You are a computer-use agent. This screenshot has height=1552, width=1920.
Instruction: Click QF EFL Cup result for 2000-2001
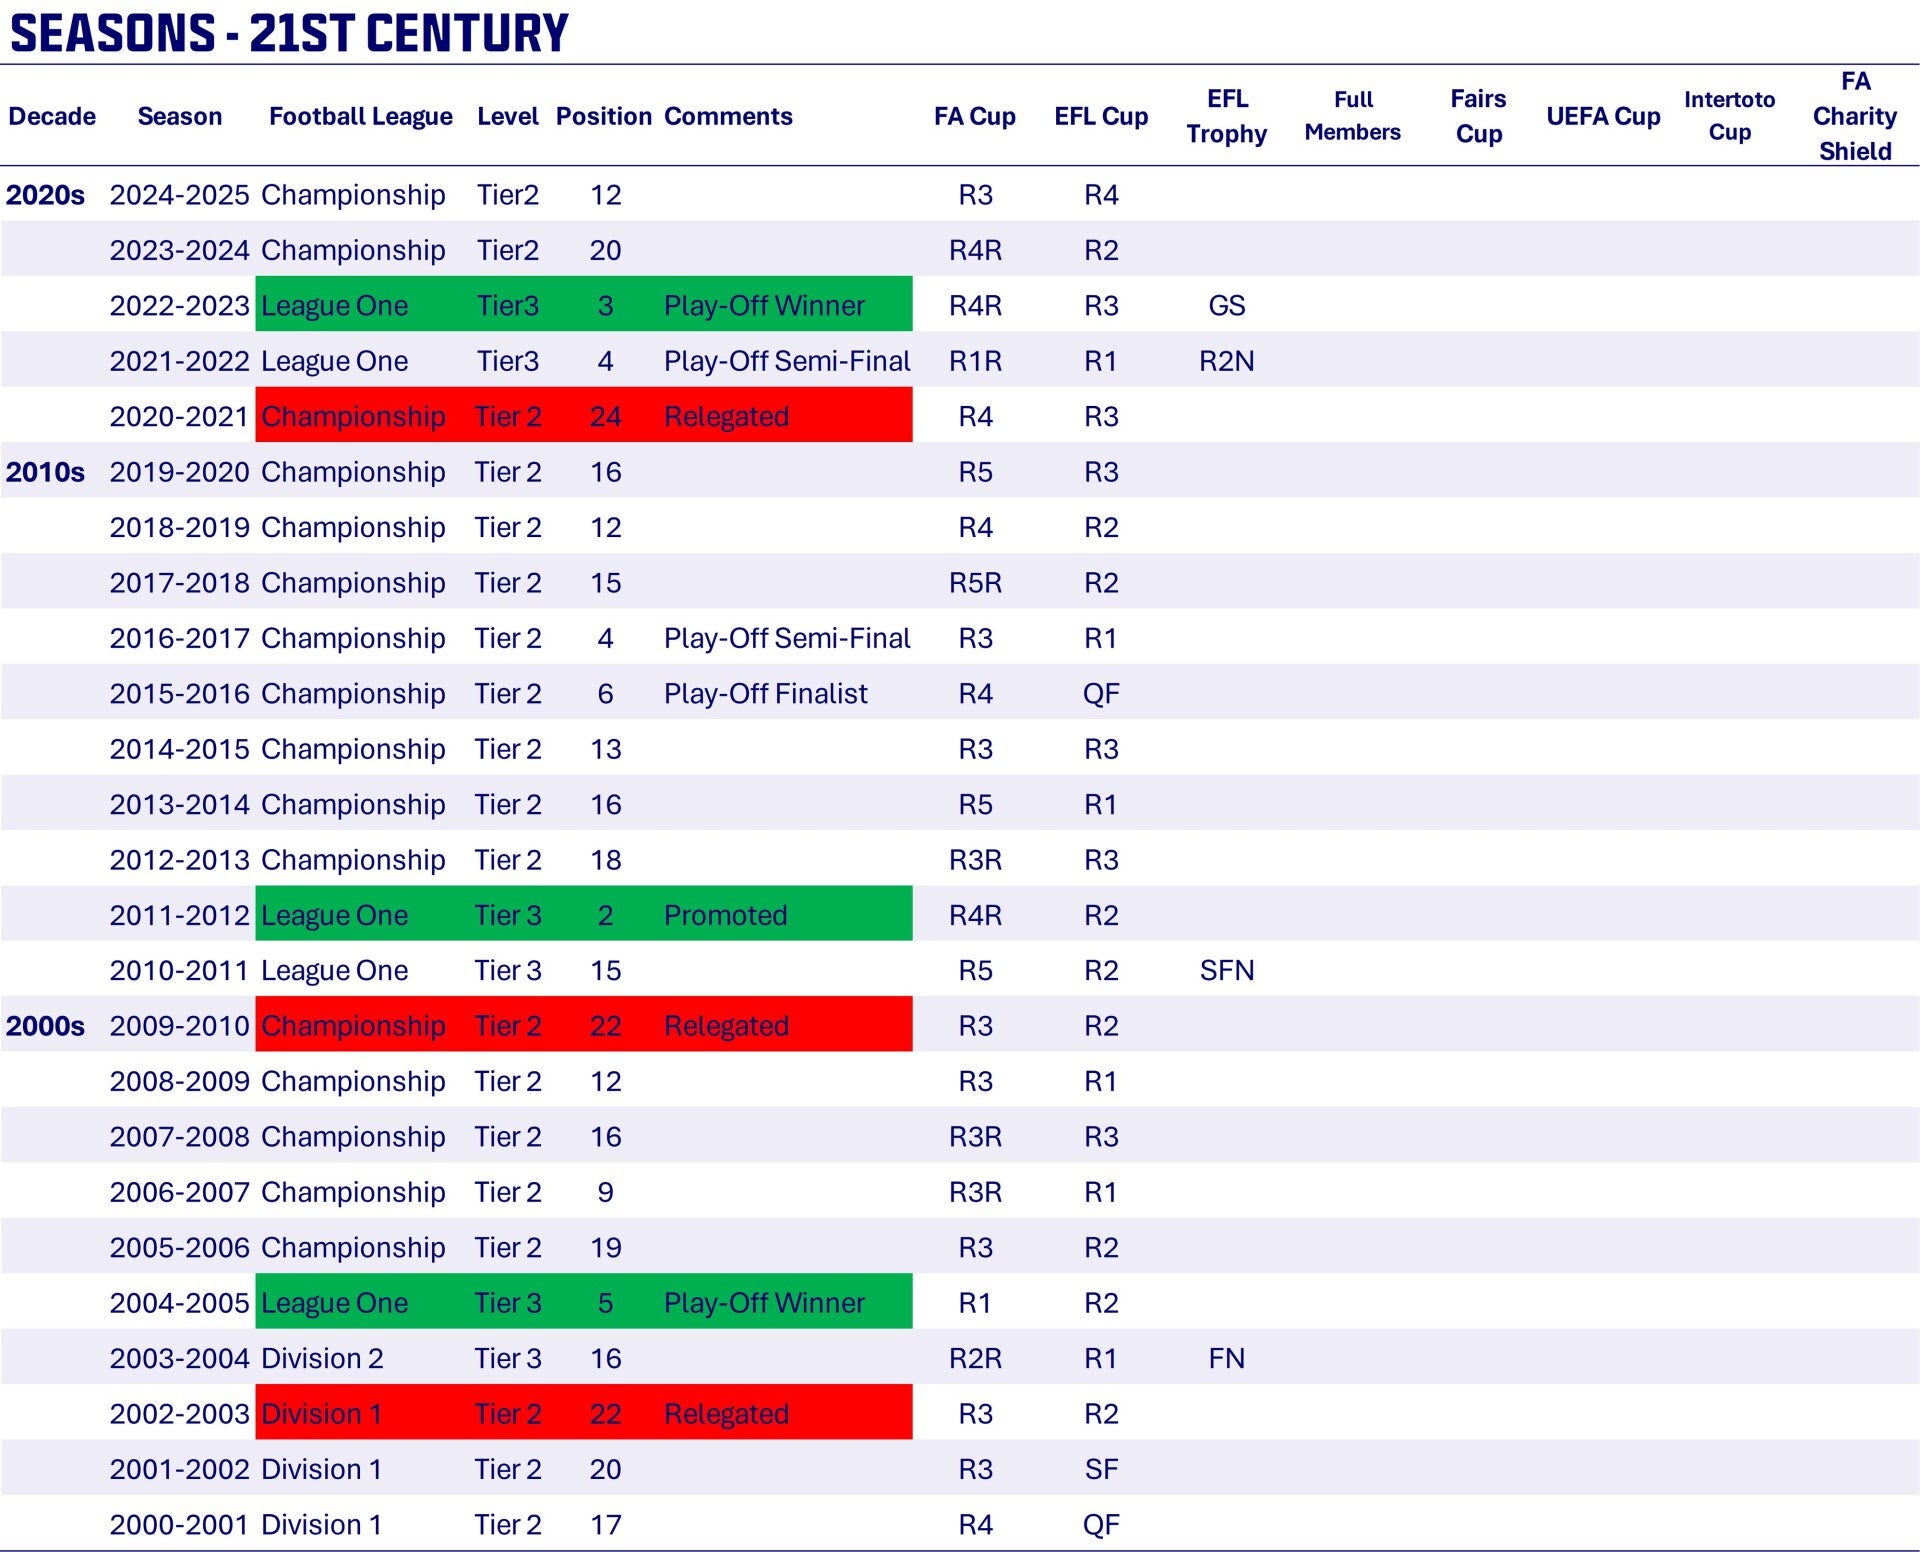click(1101, 1524)
